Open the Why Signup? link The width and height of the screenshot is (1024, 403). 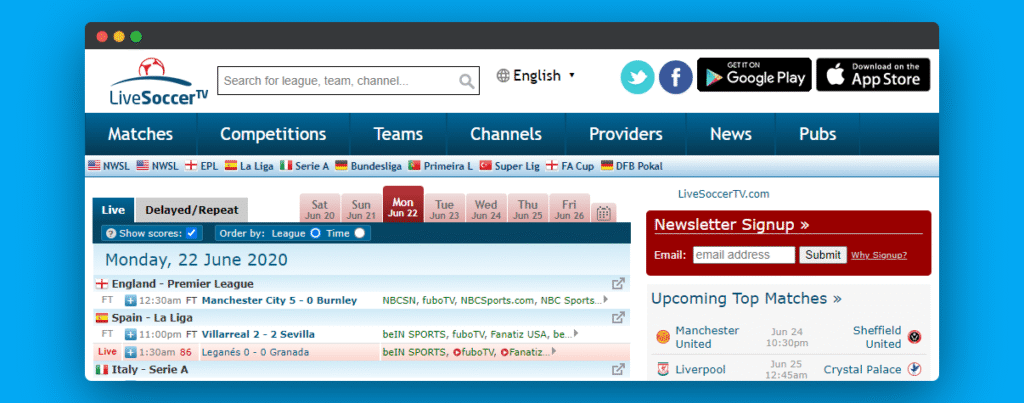(x=879, y=255)
